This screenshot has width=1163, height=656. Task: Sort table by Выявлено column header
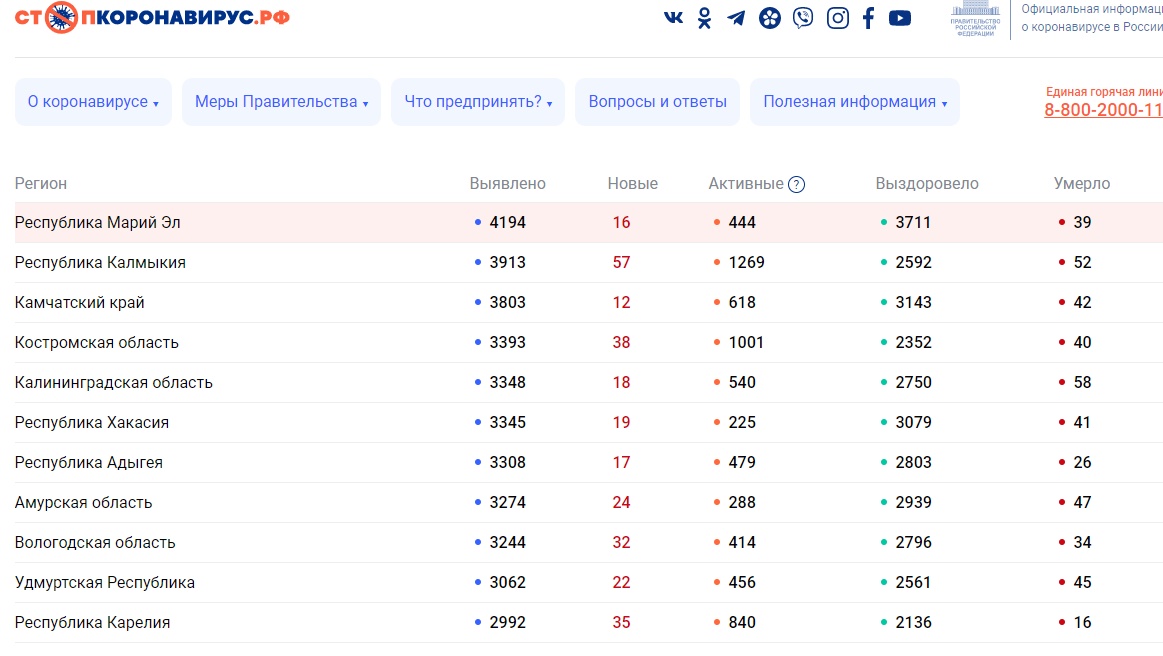point(508,184)
